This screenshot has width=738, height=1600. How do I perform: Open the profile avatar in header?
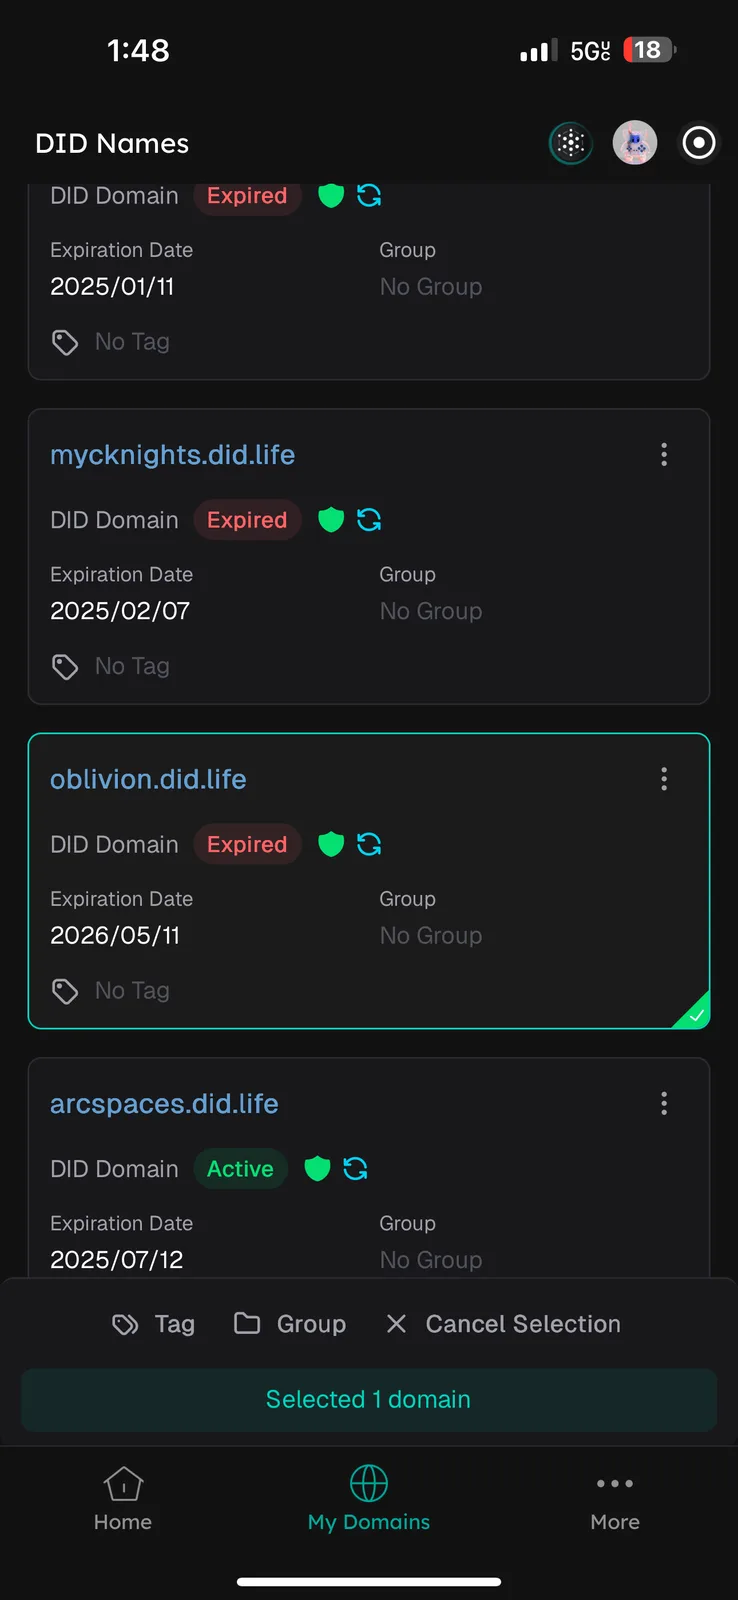635,143
